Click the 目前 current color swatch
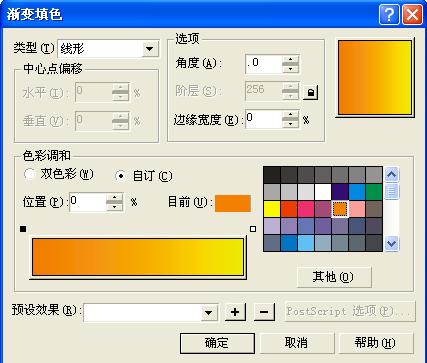427x363 pixels. click(x=233, y=203)
